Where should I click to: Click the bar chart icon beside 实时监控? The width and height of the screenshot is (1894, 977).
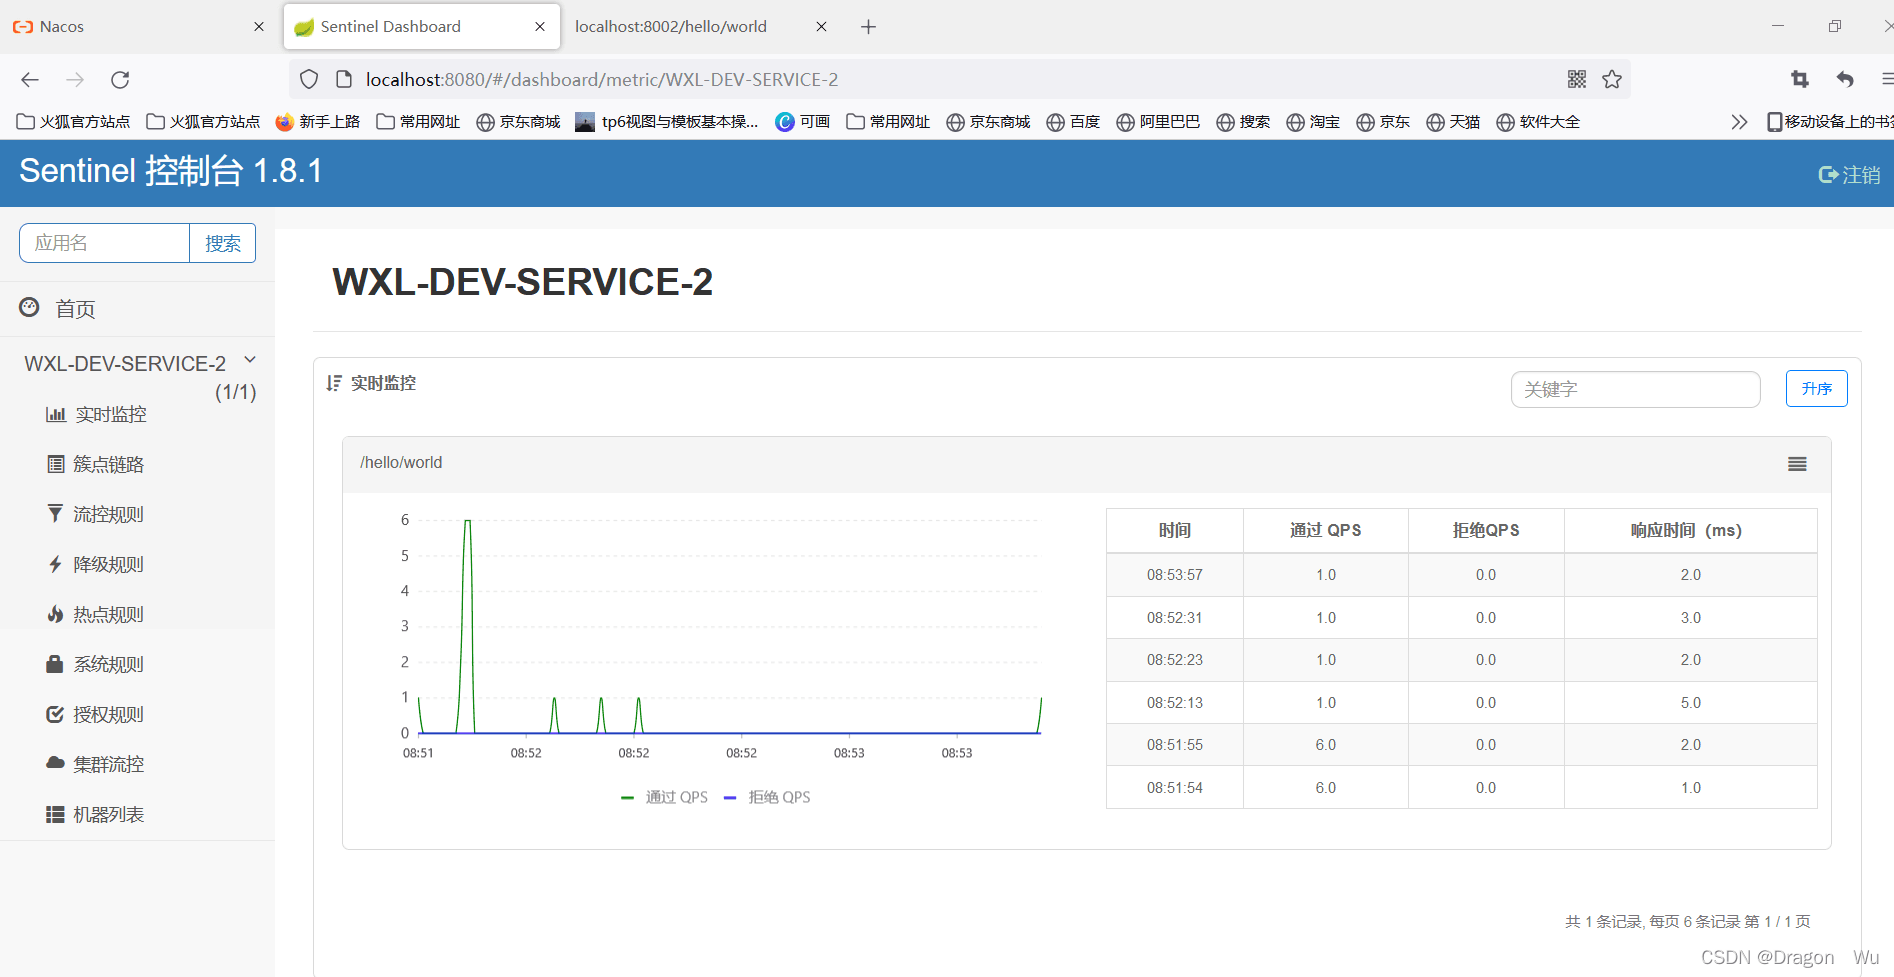click(x=56, y=414)
